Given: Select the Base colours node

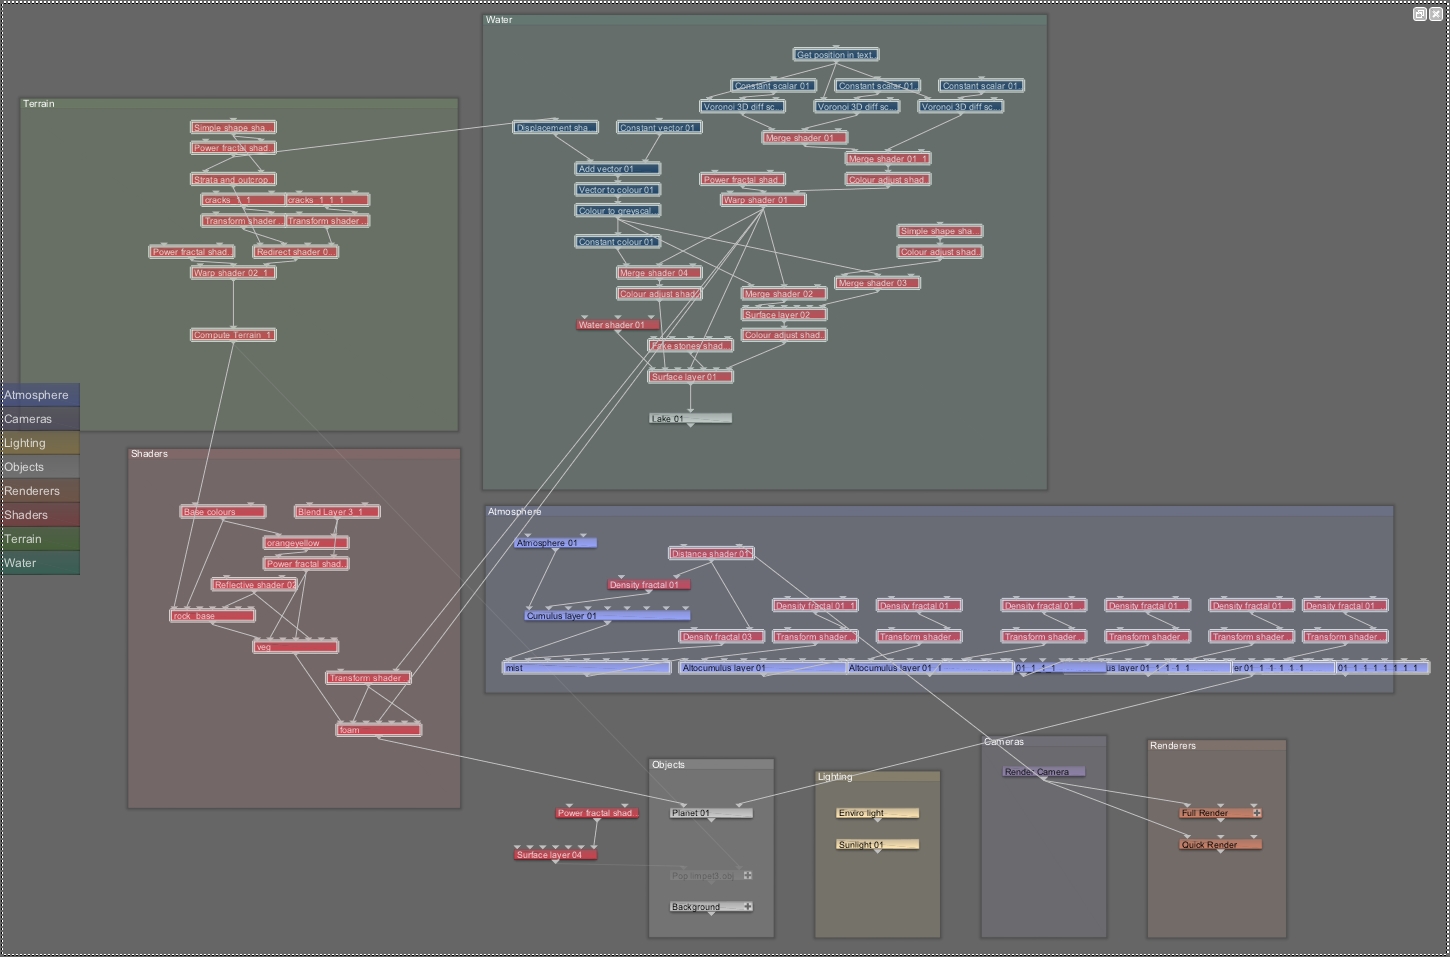Looking at the screenshot, I should 223,512.
